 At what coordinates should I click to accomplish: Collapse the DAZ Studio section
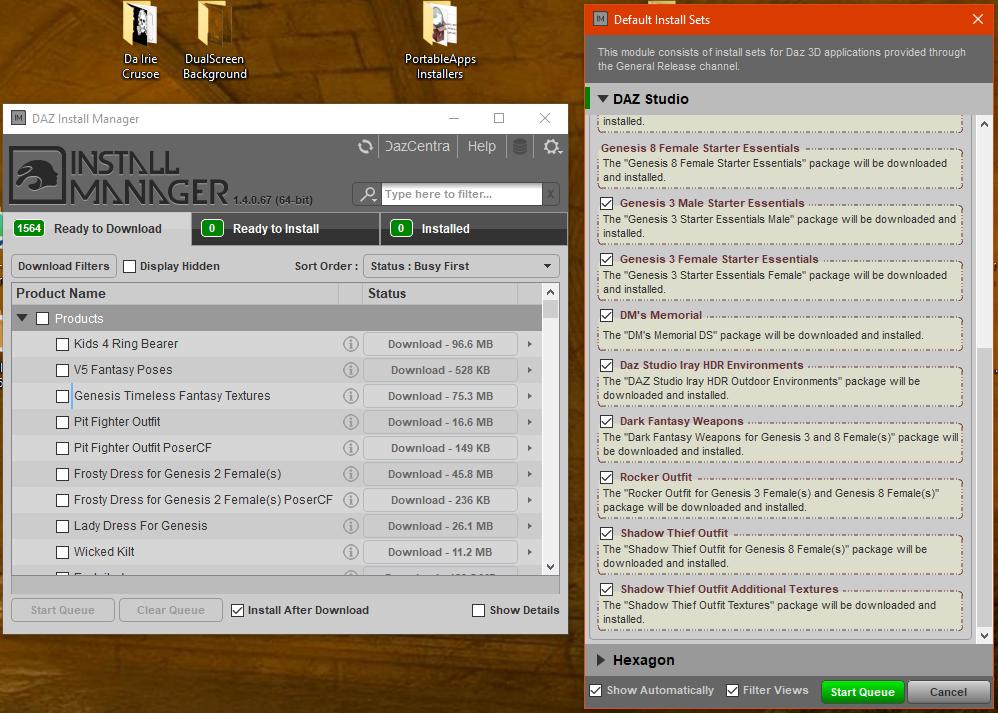point(603,99)
